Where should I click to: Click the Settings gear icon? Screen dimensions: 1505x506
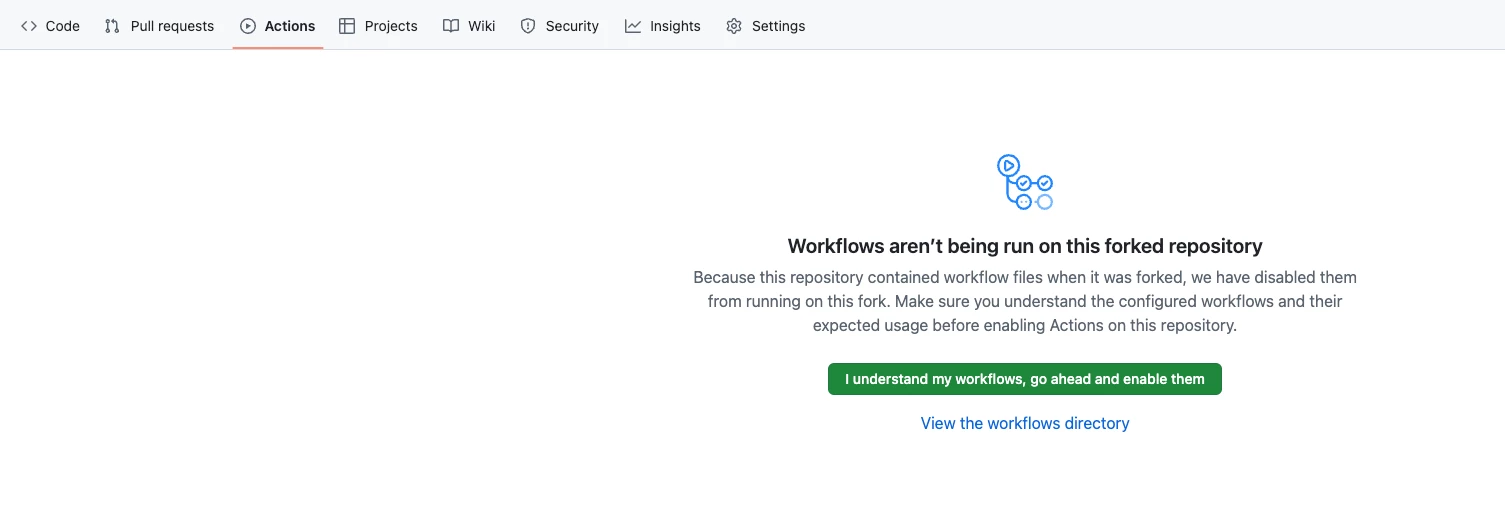[x=734, y=26]
